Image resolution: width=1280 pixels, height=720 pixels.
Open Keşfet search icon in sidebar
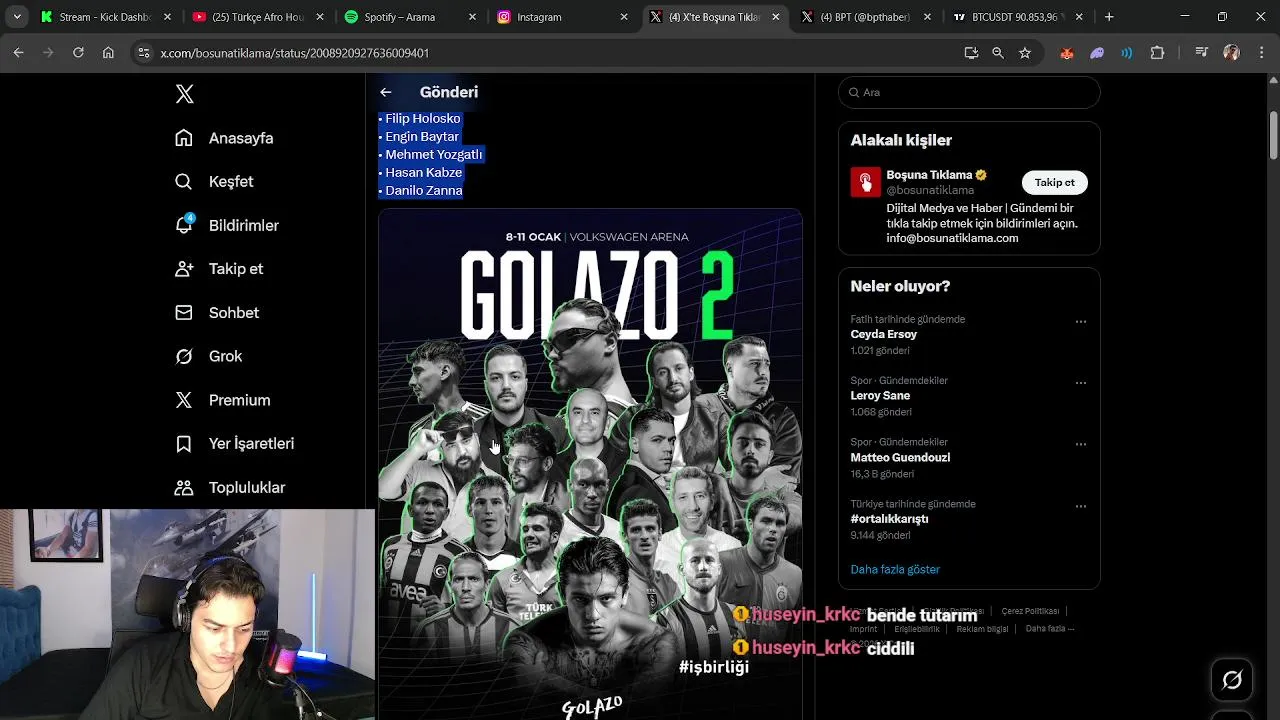184,181
